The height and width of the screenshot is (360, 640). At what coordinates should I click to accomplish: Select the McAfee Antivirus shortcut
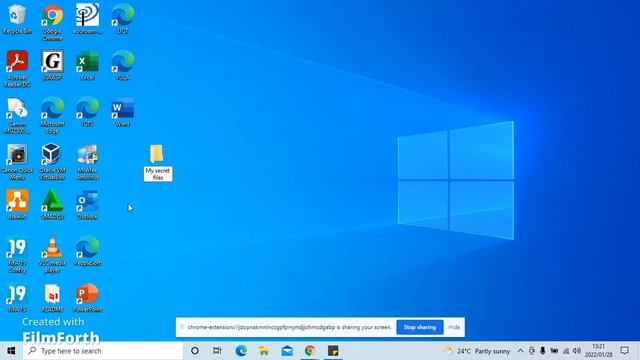(87, 162)
